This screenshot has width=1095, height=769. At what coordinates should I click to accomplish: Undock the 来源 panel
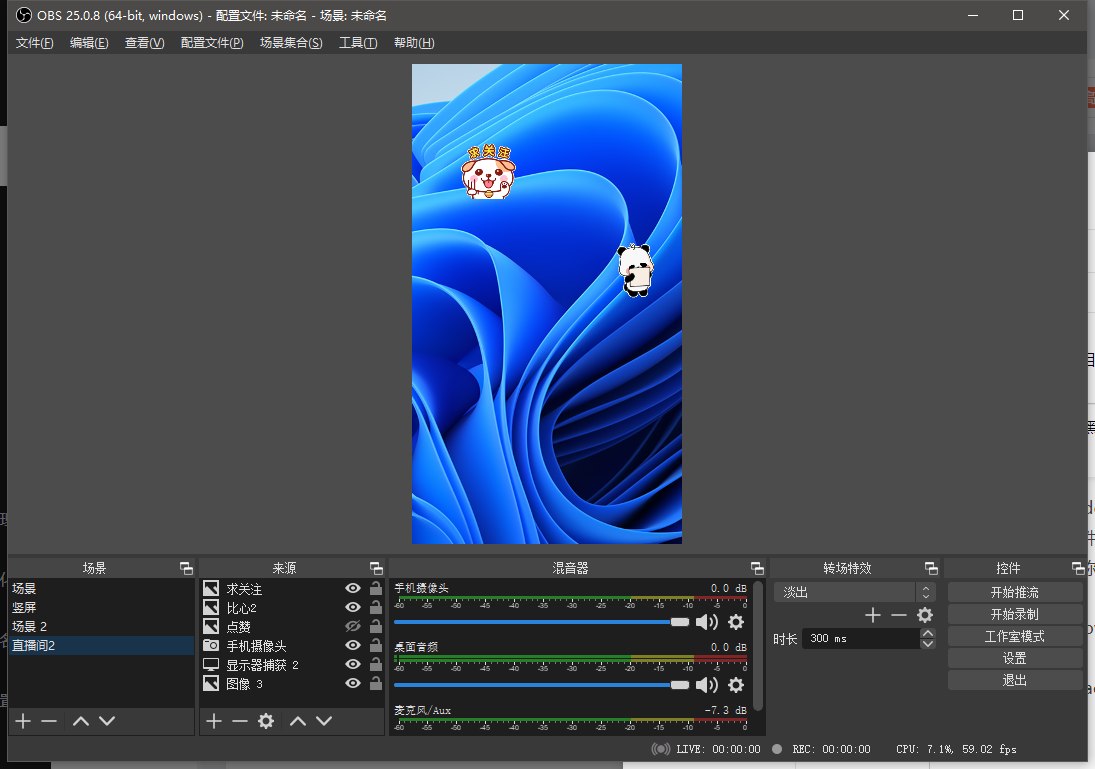coord(376,568)
